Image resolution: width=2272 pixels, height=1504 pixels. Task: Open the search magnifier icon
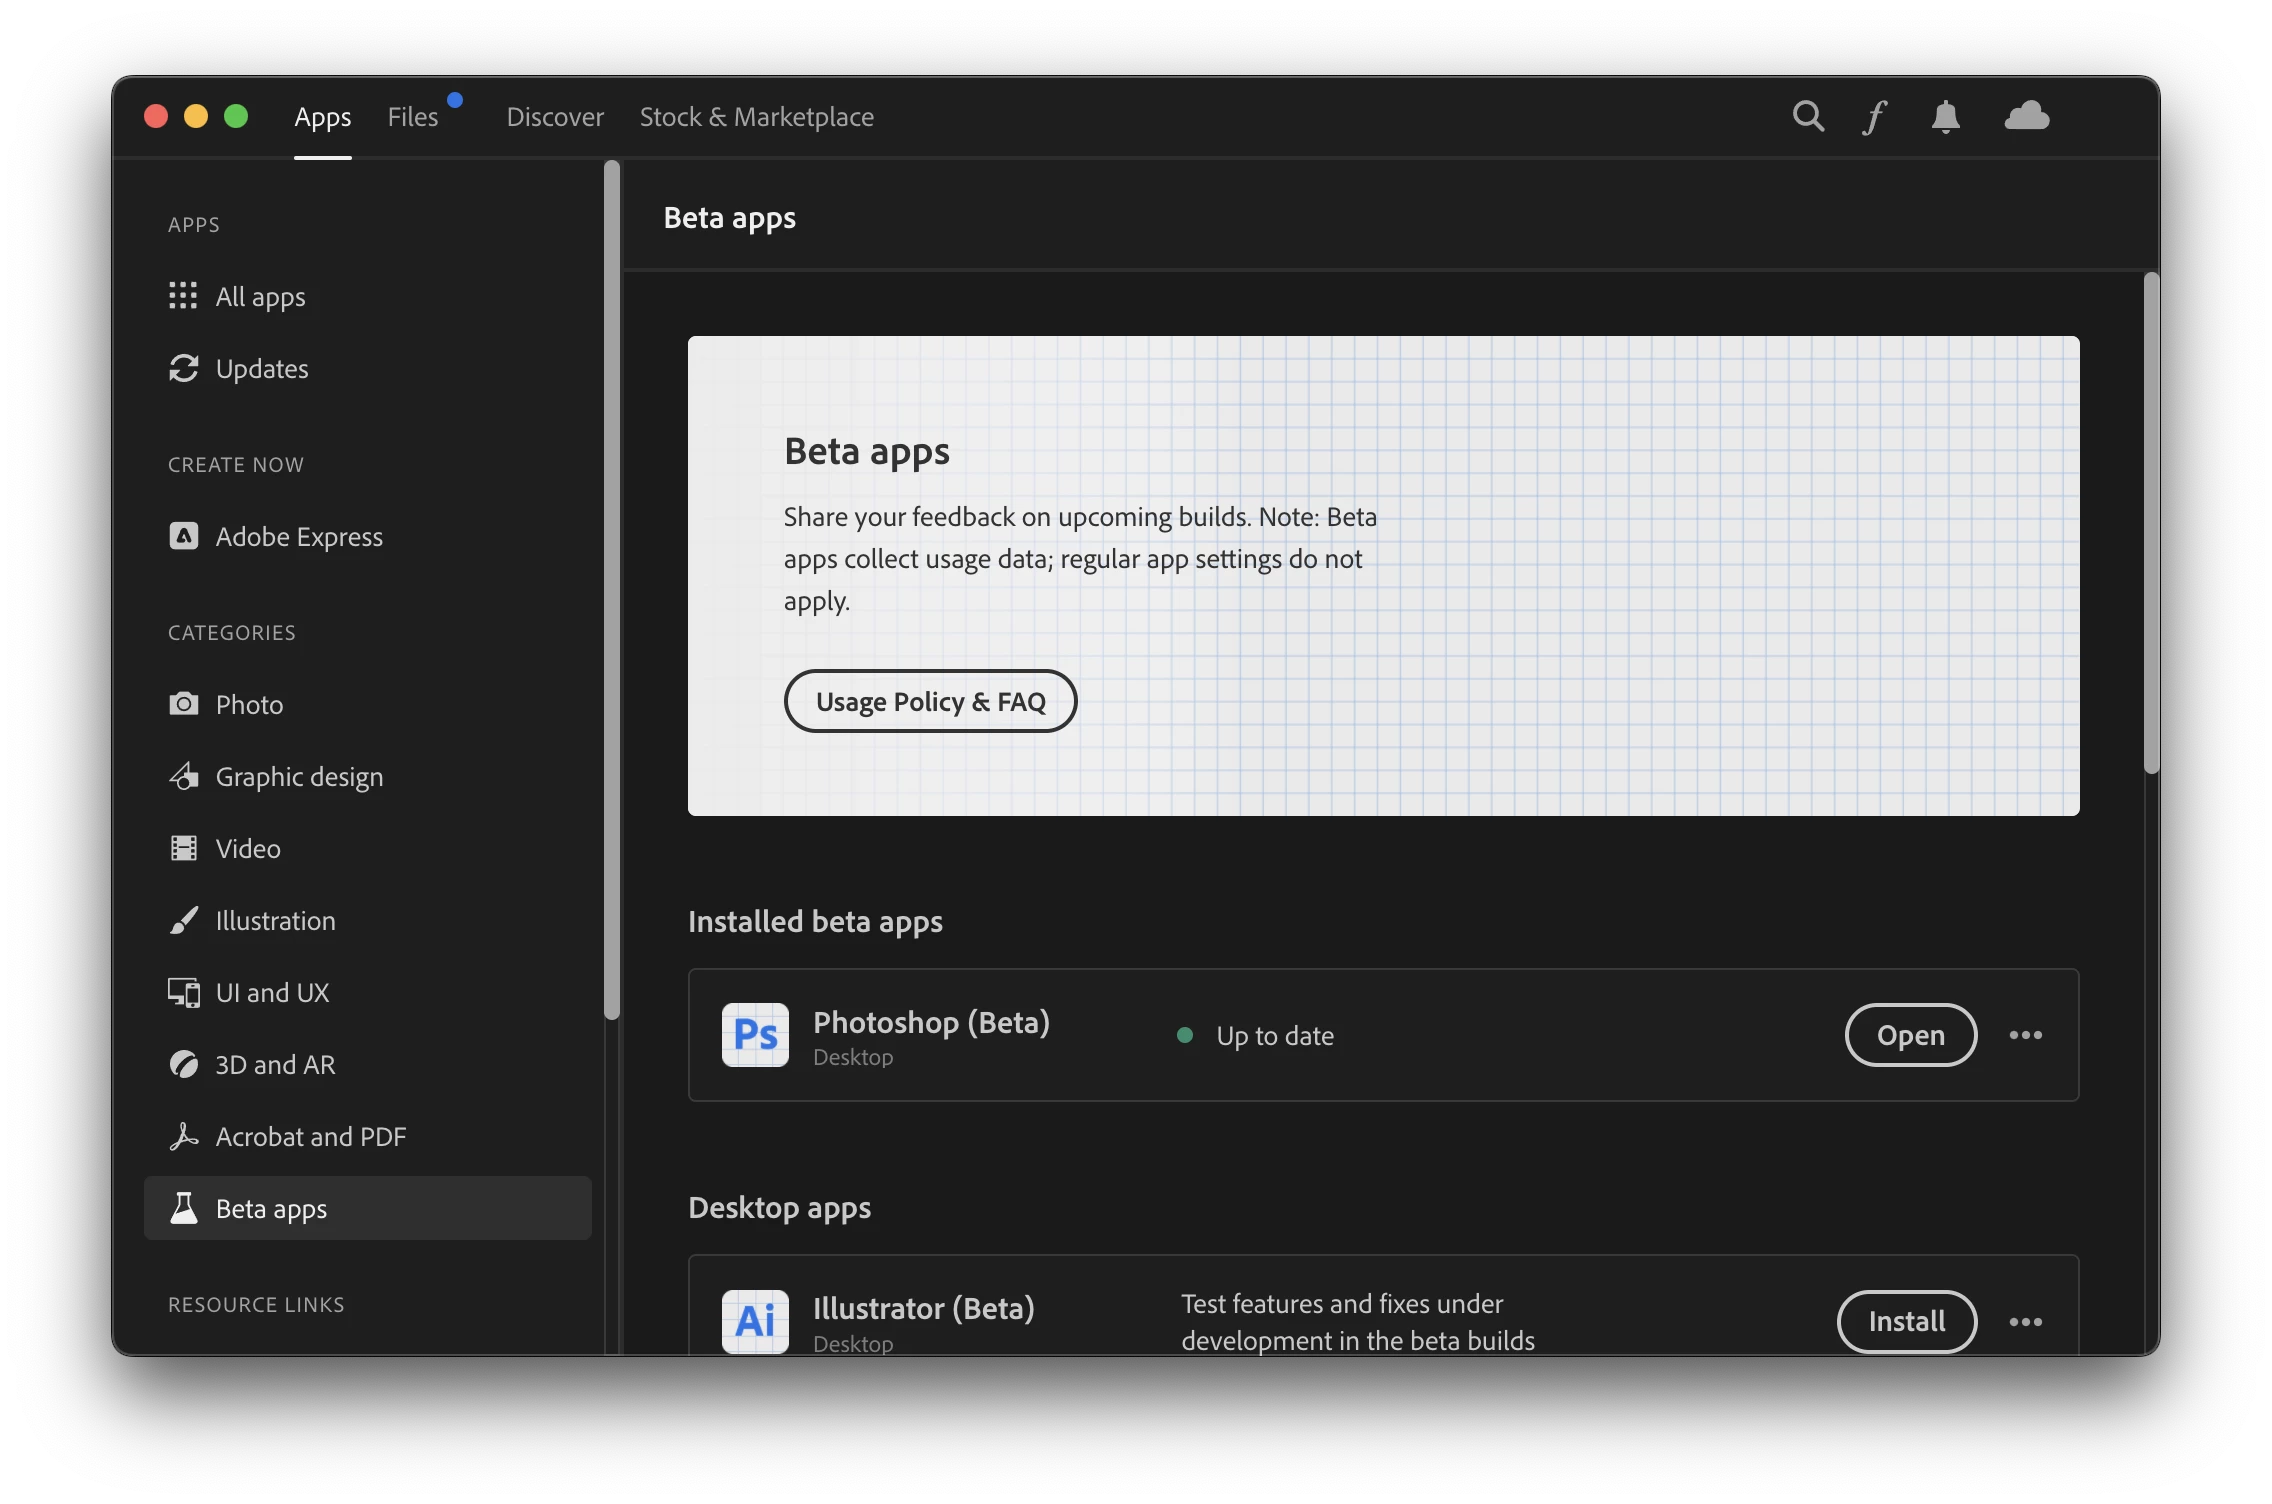(x=1807, y=117)
